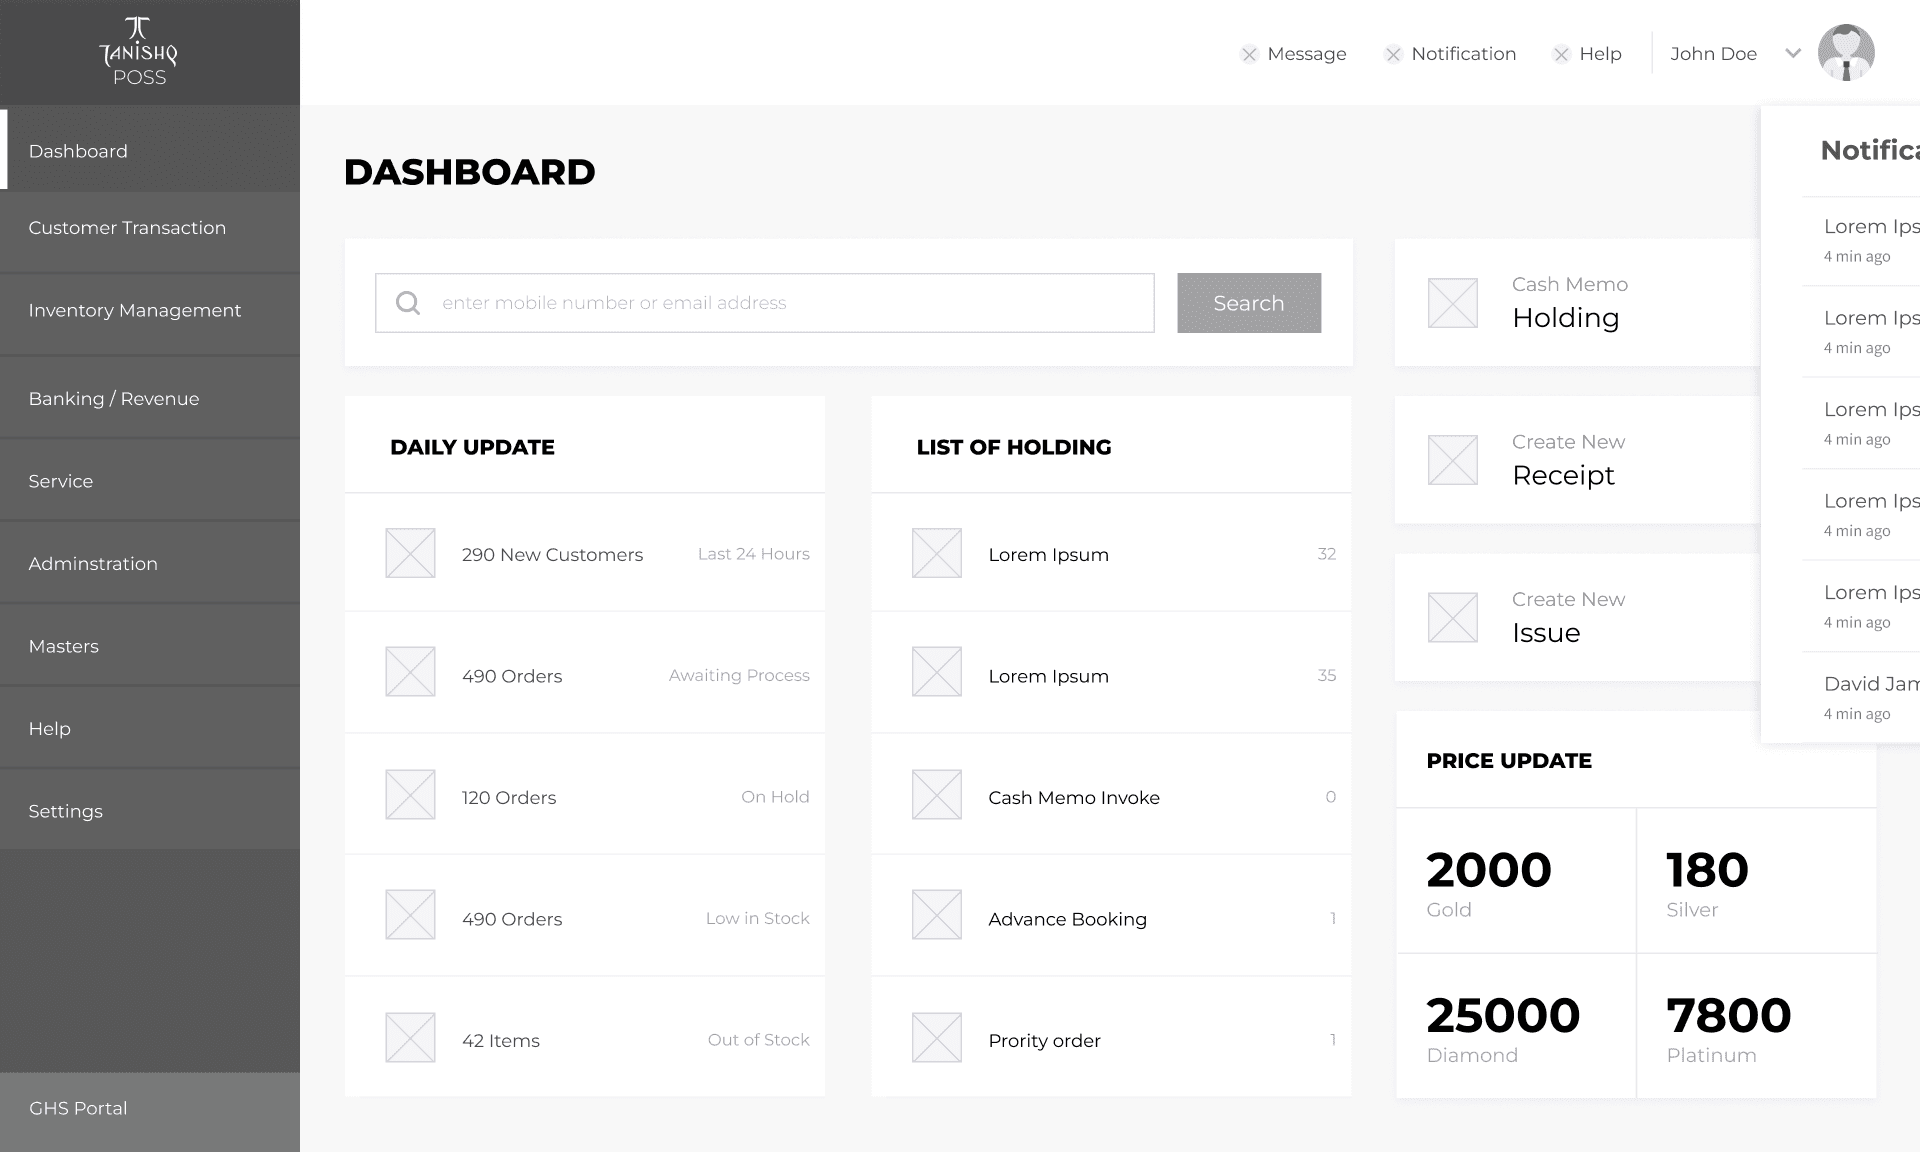Select Inventory Management menu item
The width and height of the screenshot is (1920, 1152).
click(150, 311)
